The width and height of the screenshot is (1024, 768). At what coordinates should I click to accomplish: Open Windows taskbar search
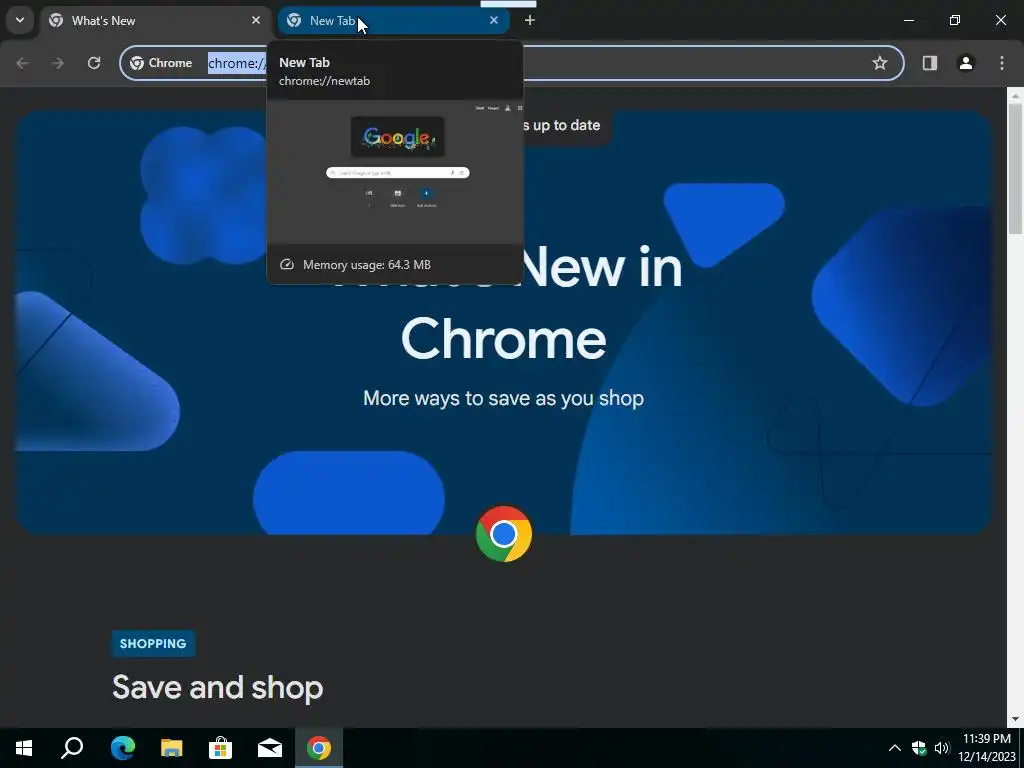point(72,748)
